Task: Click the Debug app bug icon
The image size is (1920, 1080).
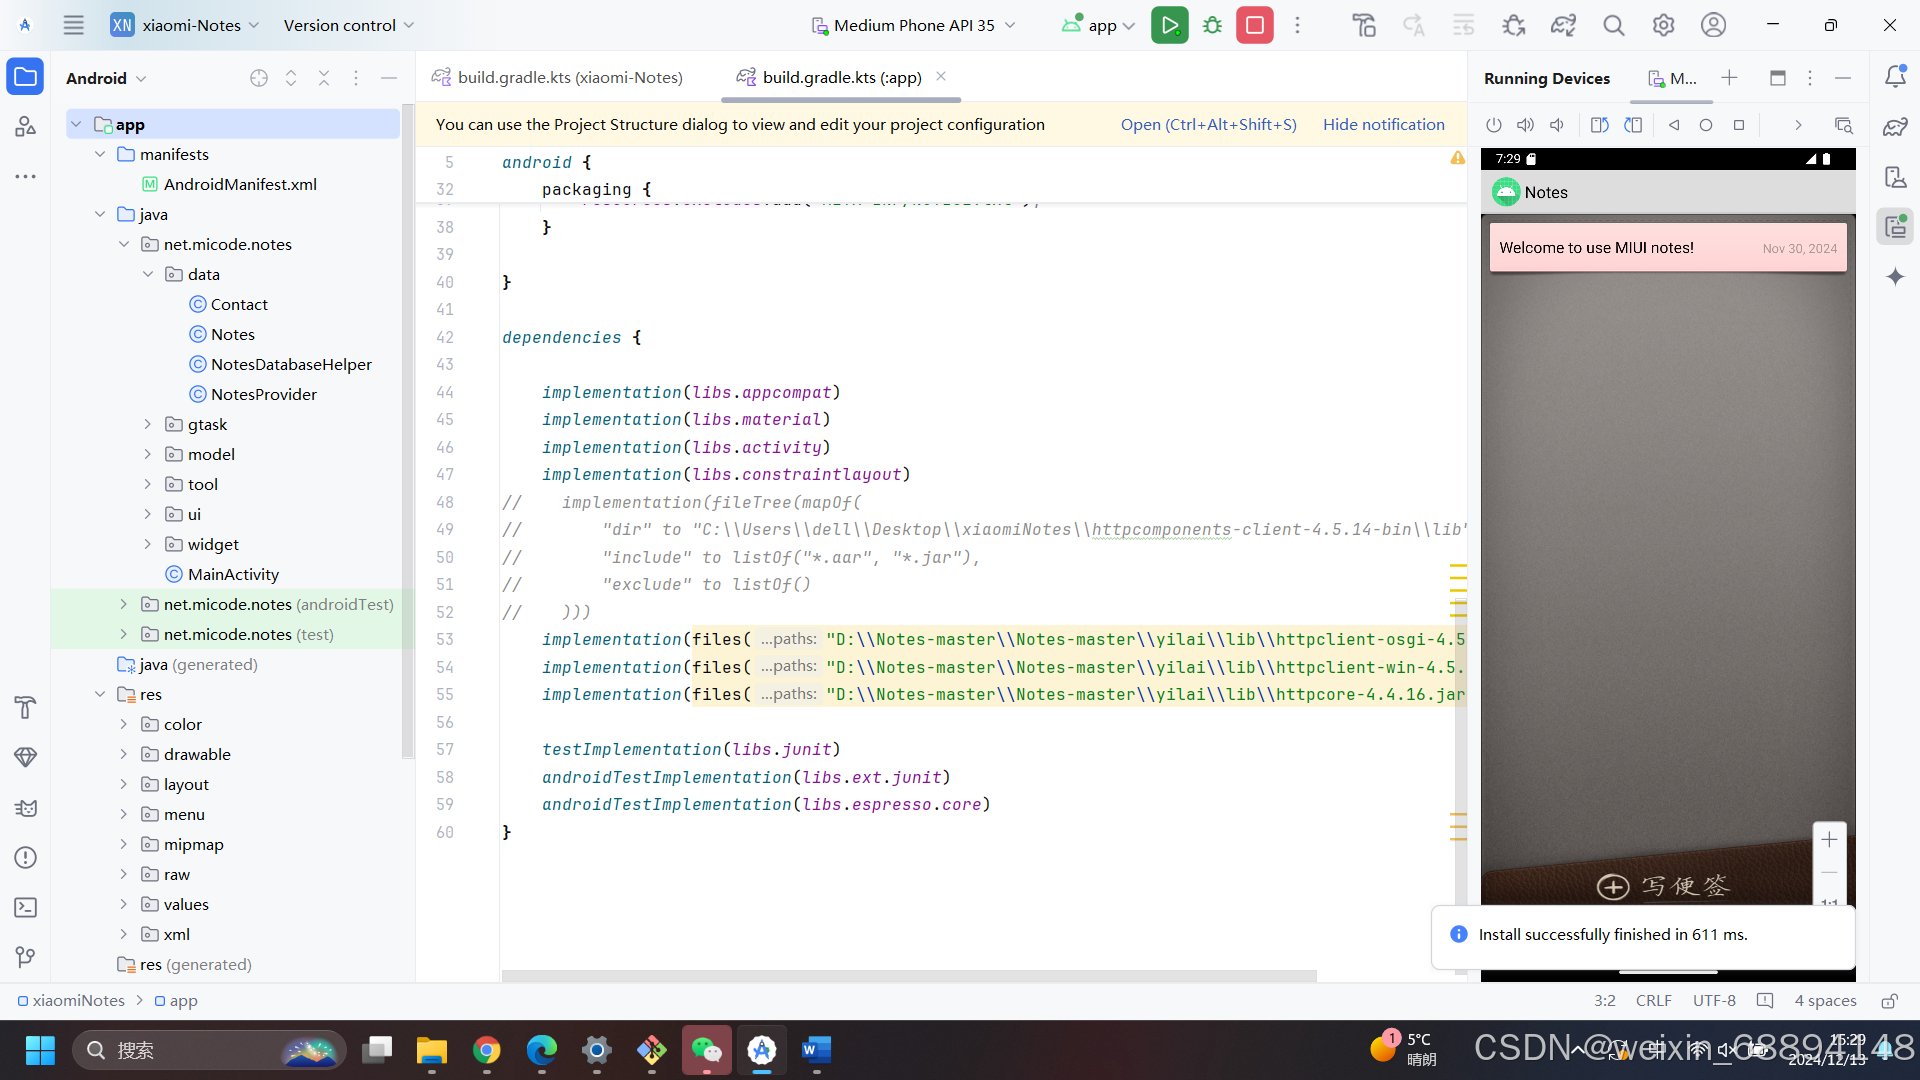Action: (1213, 25)
